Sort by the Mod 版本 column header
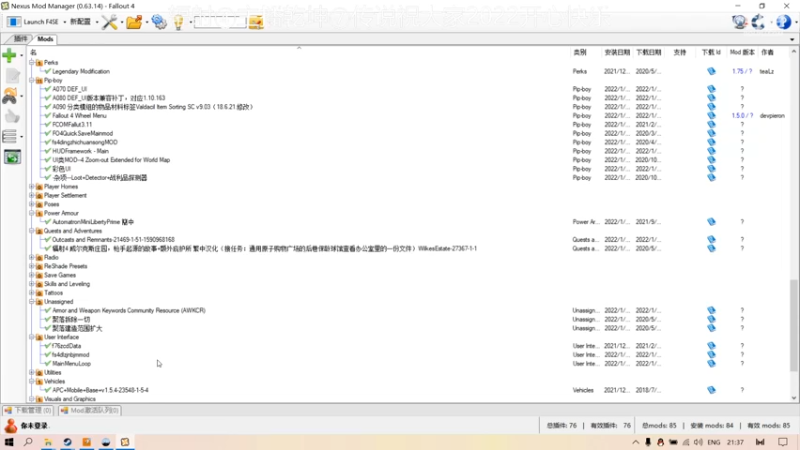The width and height of the screenshot is (800, 450). tap(742, 52)
